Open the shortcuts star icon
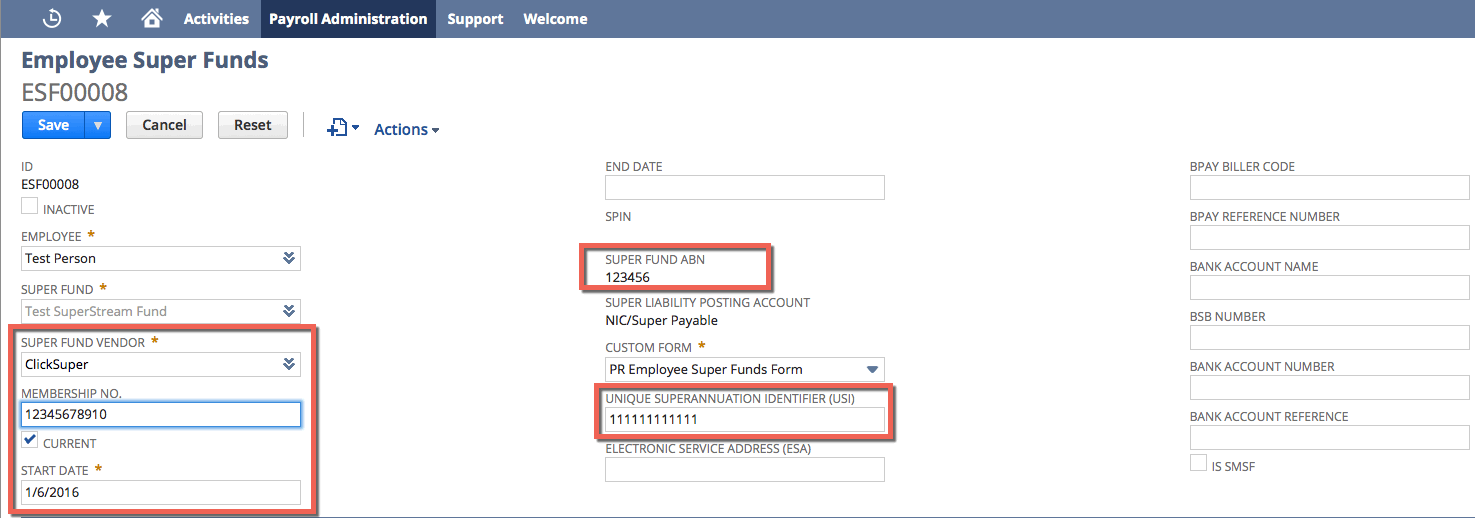1475x518 pixels. [x=102, y=19]
